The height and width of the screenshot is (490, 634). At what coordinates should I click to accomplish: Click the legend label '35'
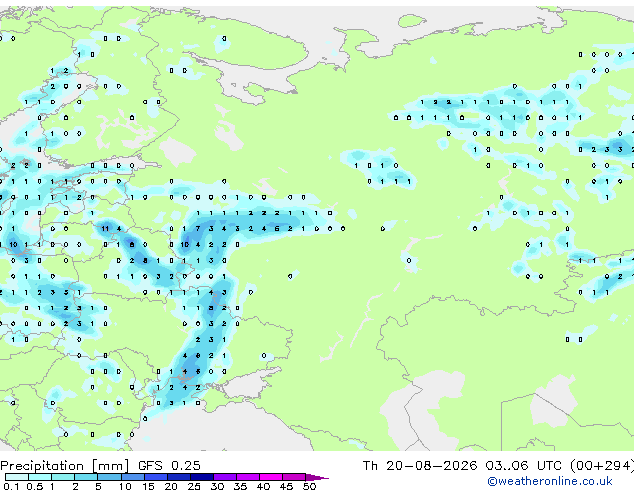240,486
